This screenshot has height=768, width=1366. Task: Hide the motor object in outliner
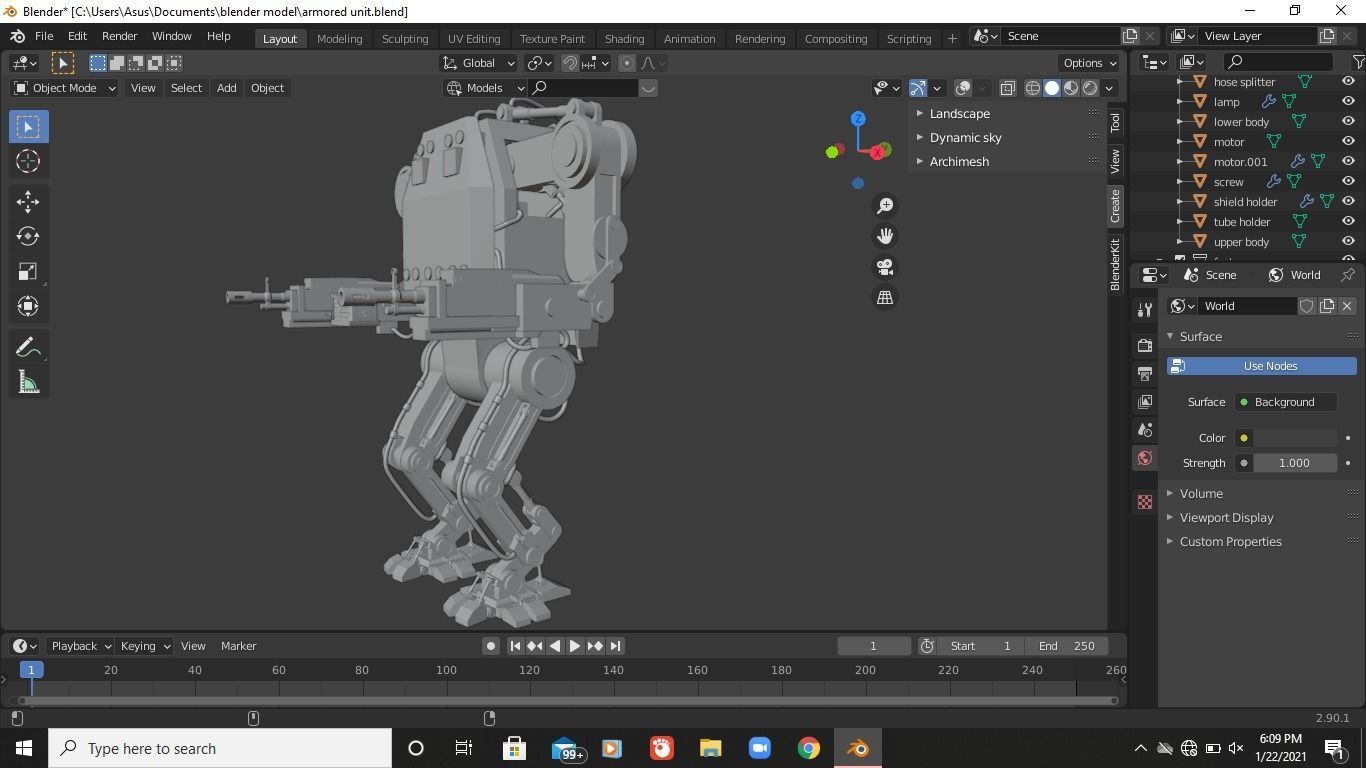(1348, 141)
